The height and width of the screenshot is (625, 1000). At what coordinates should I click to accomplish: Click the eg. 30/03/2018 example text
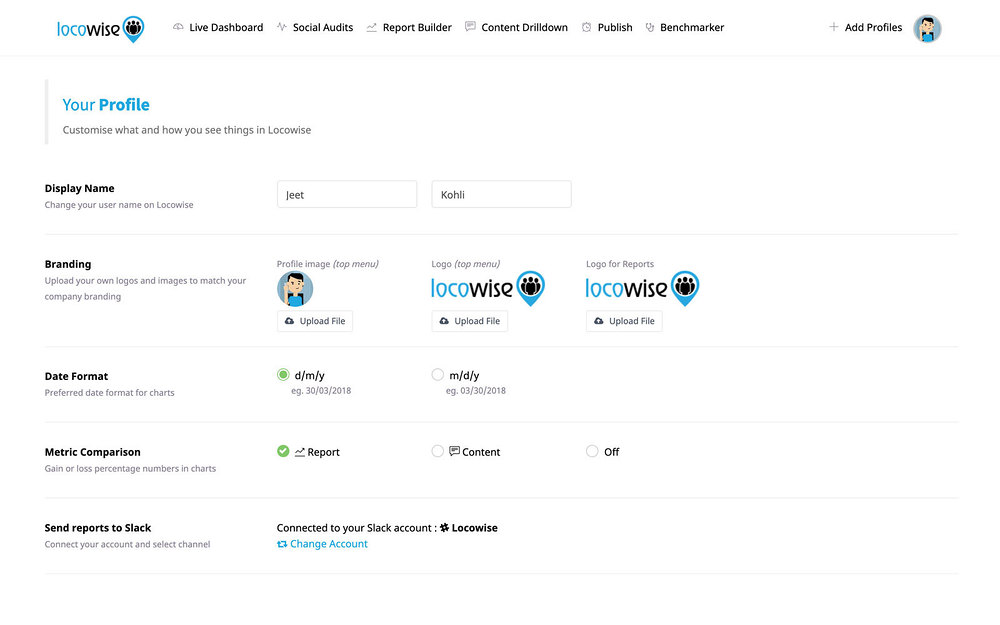321,390
